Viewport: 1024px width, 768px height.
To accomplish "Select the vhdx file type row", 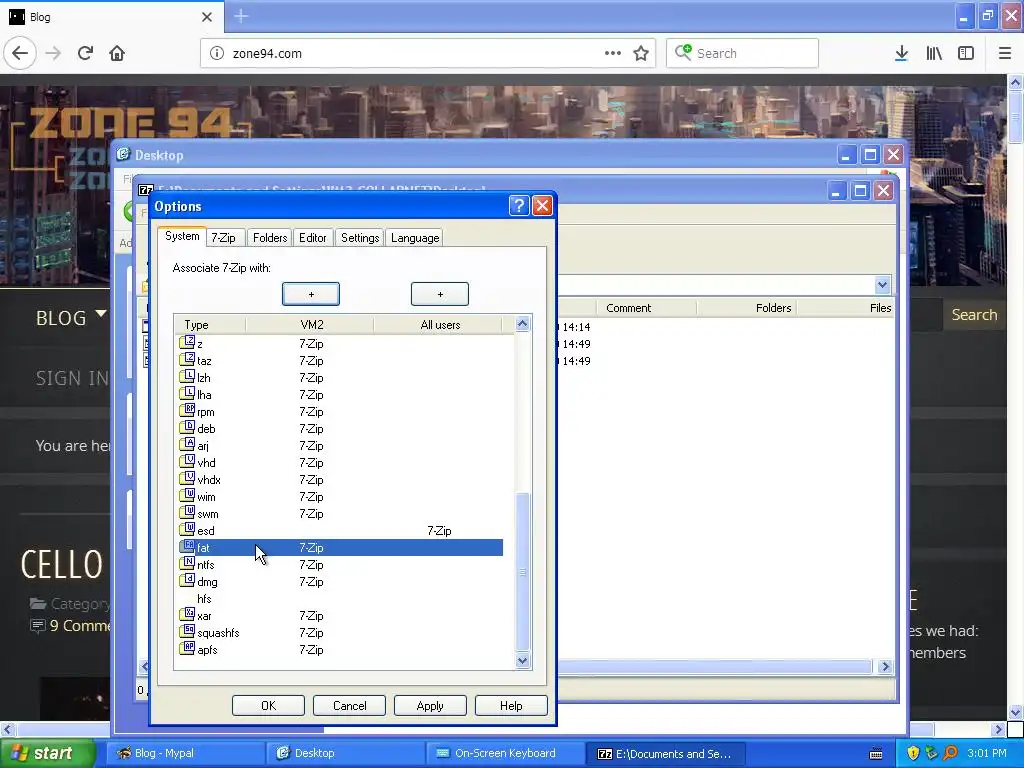I will click(x=340, y=479).
